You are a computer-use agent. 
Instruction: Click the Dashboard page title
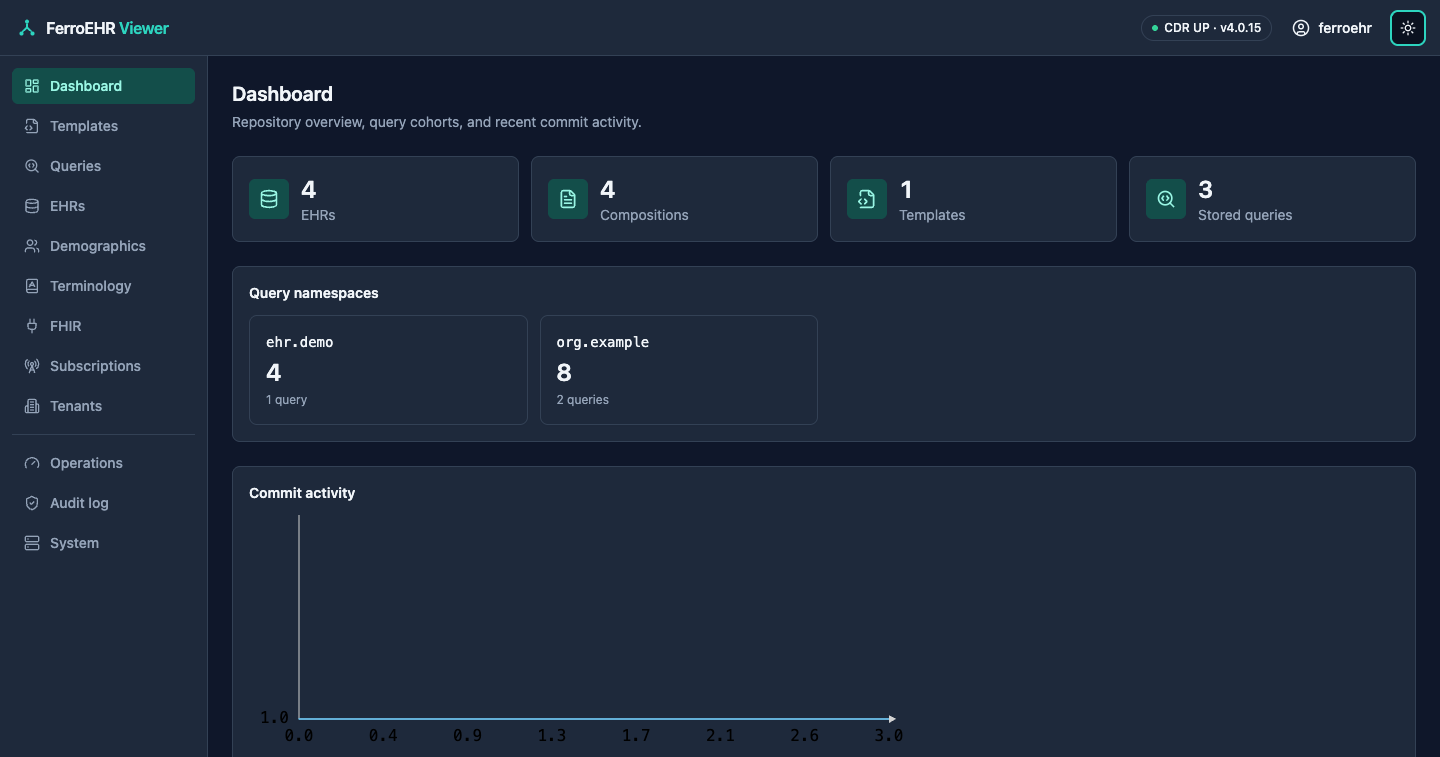(x=282, y=94)
